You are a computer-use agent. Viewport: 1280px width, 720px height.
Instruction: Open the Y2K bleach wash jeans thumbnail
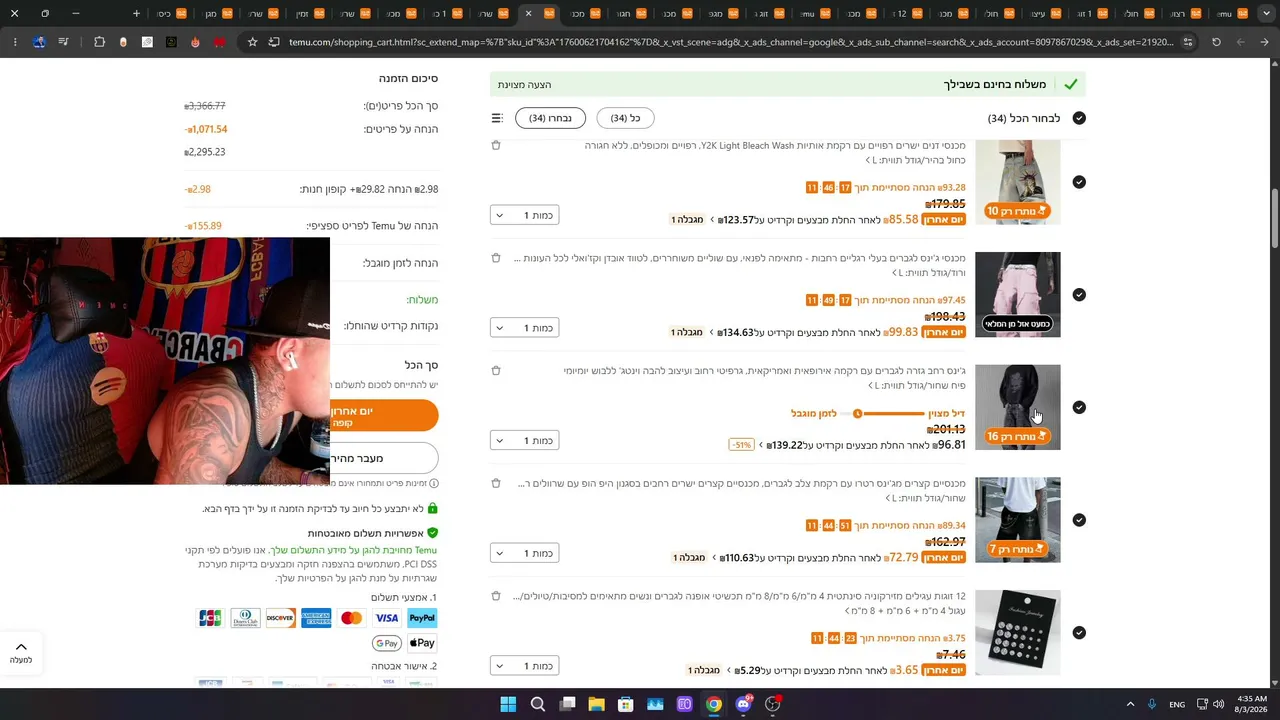coord(1018,182)
